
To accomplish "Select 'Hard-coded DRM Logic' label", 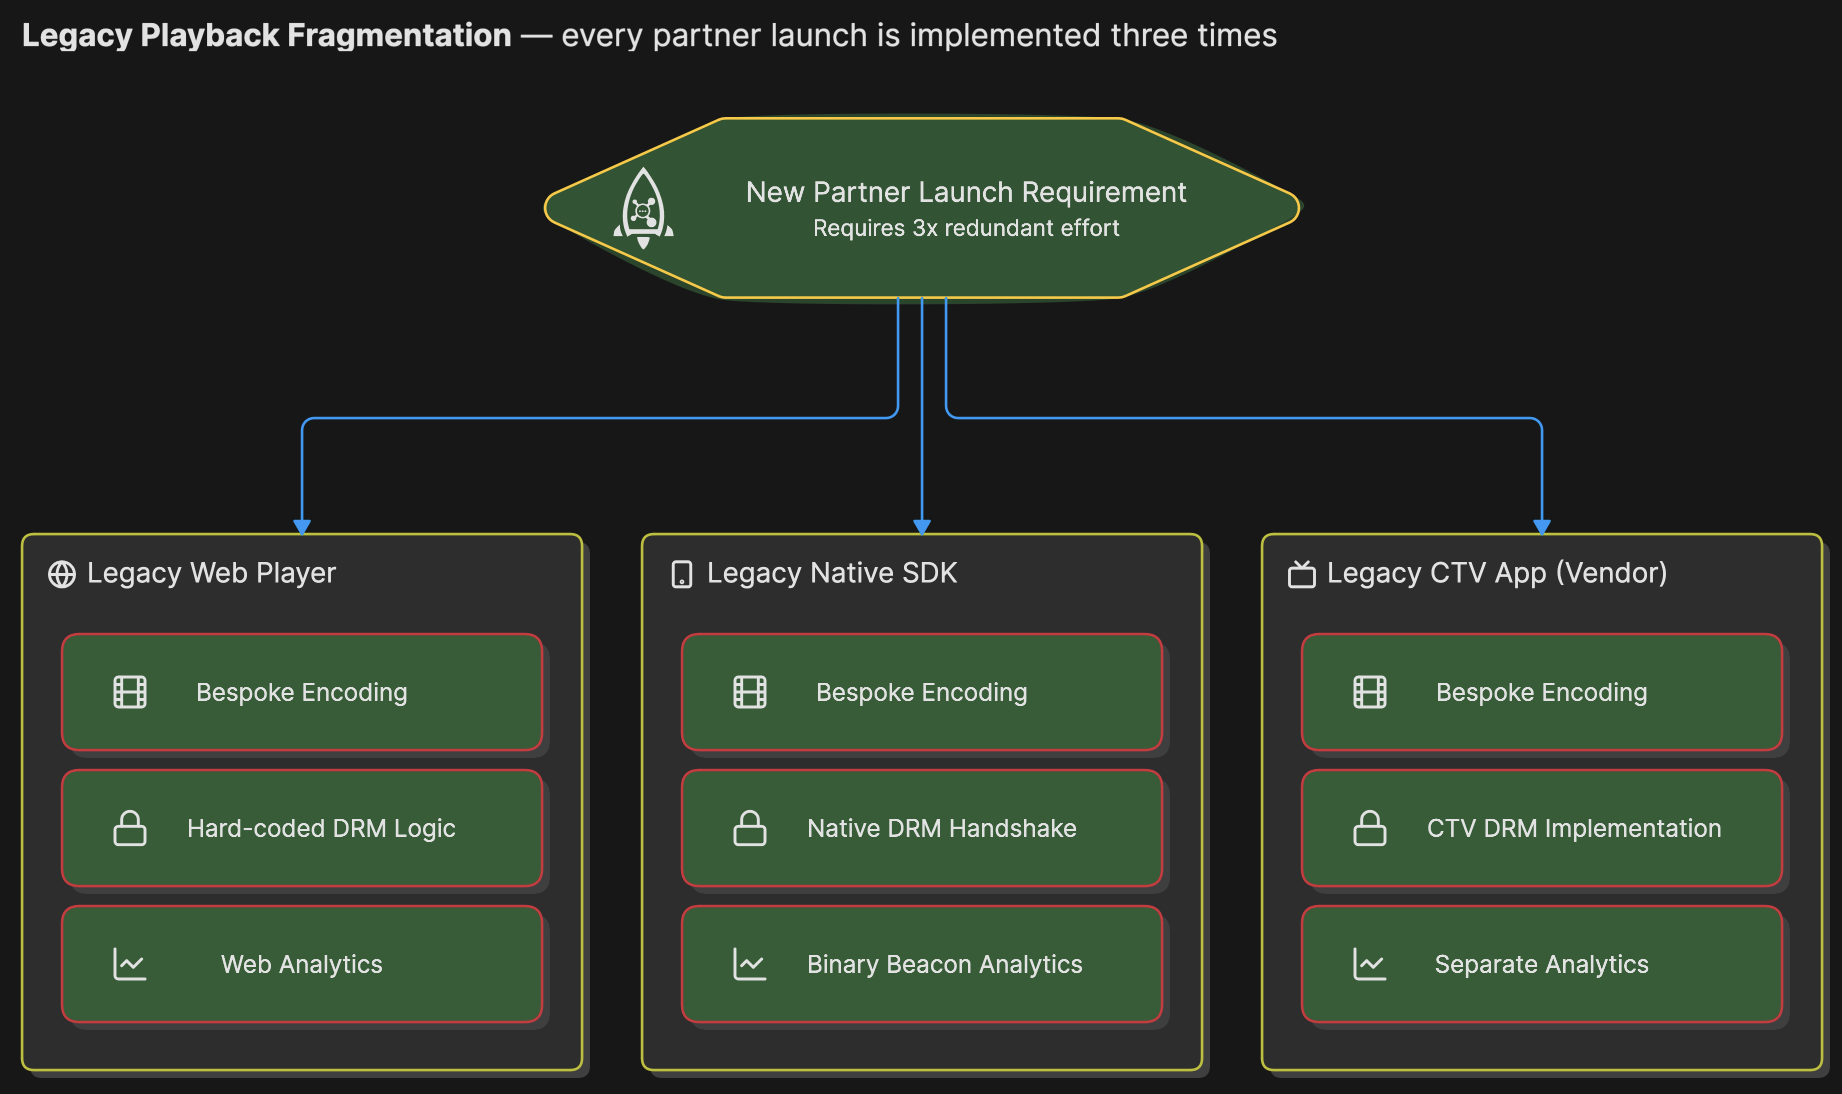I will (321, 828).
